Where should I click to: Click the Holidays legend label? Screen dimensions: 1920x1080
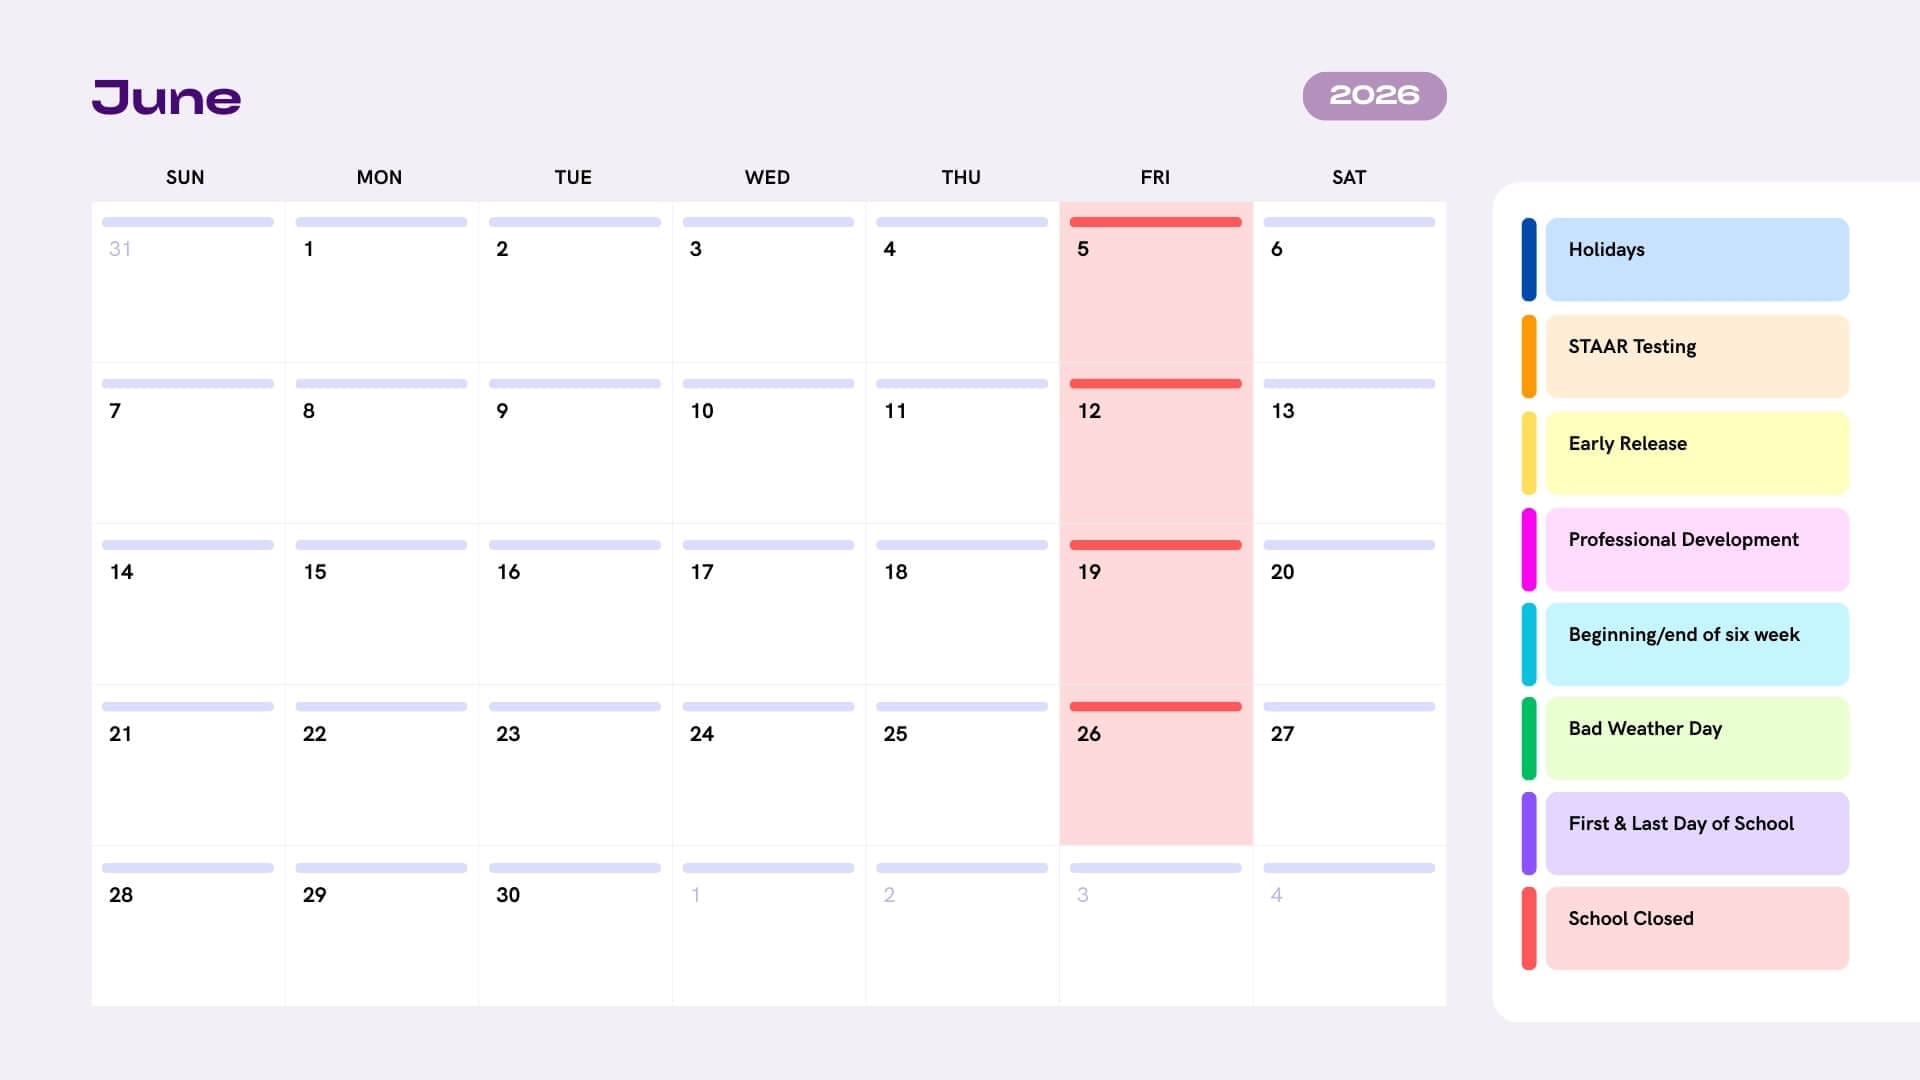pos(1606,250)
